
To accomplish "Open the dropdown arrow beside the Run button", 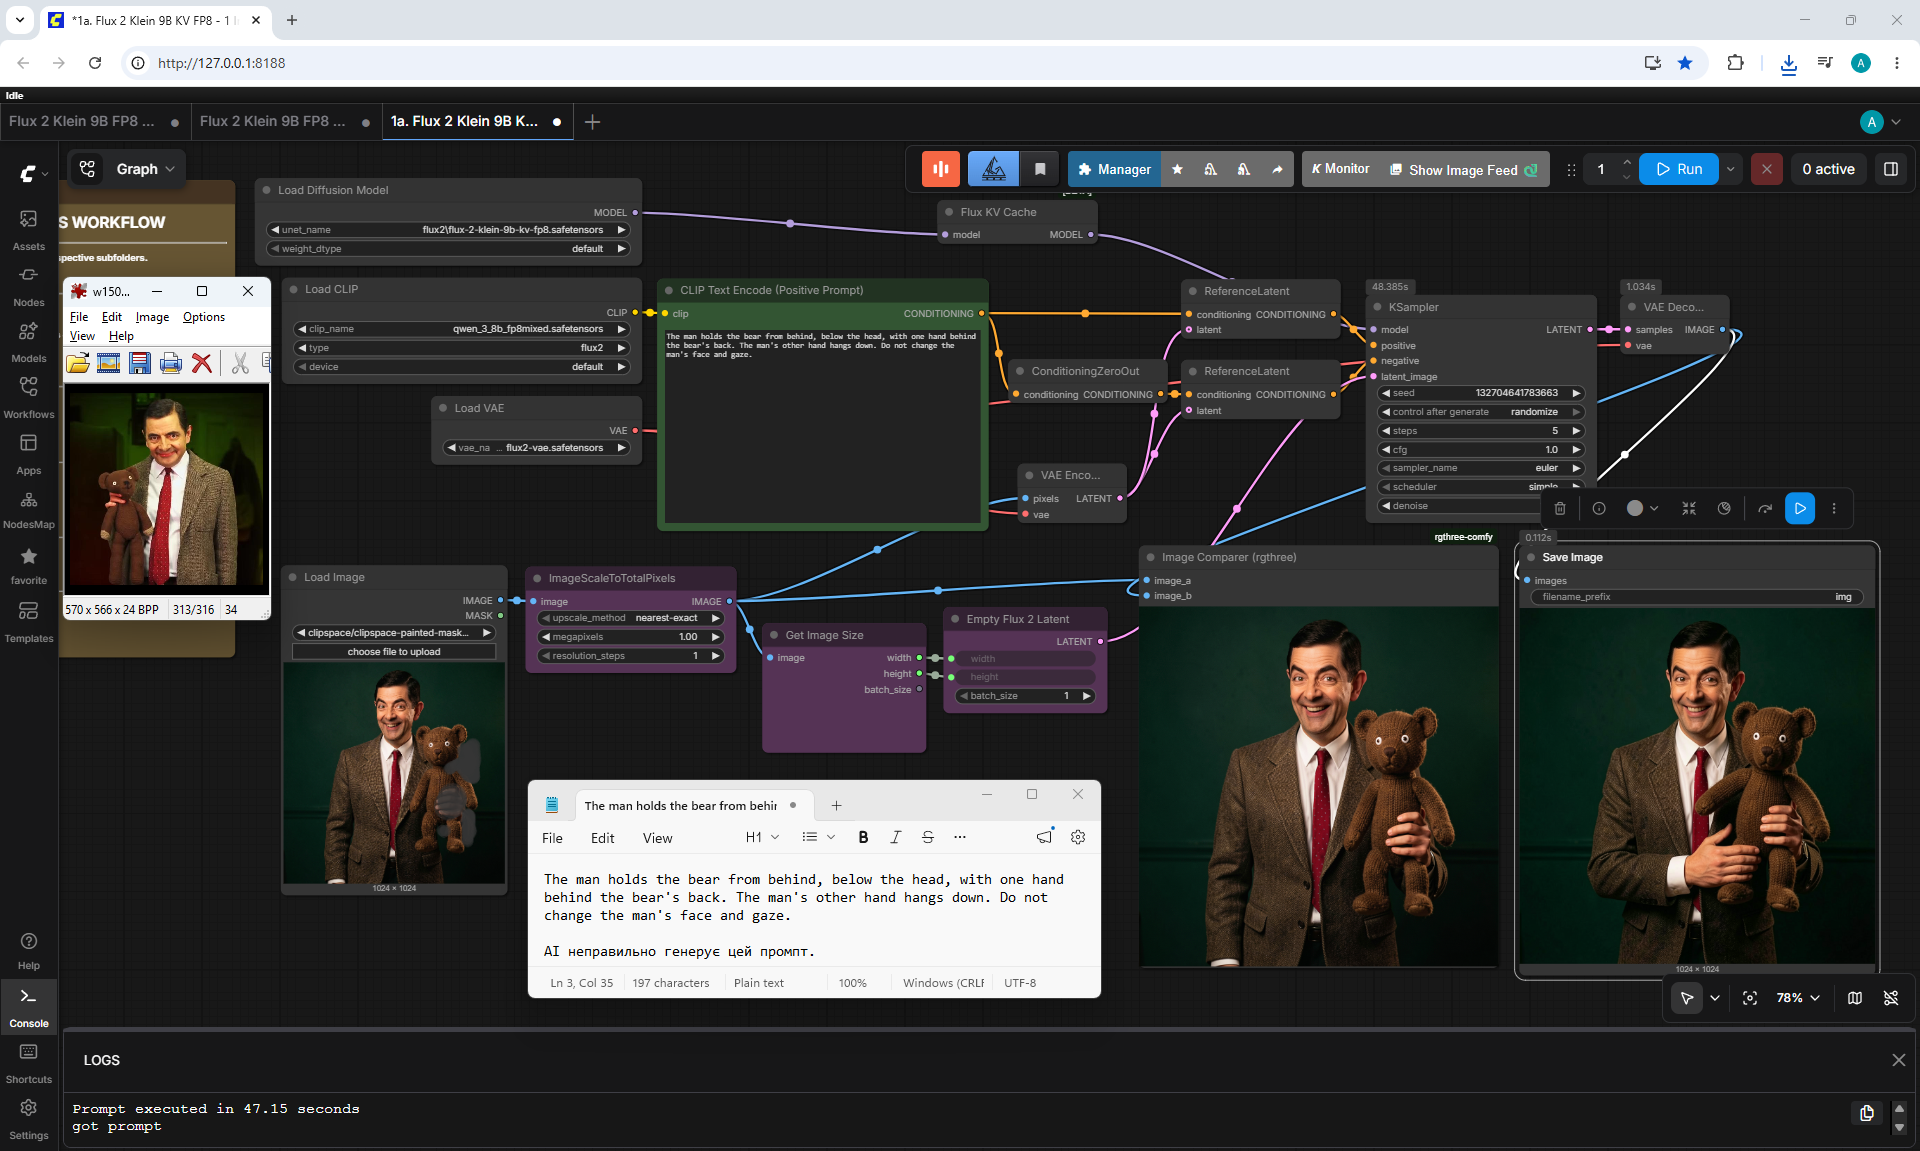I will [x=1731, y=169].
